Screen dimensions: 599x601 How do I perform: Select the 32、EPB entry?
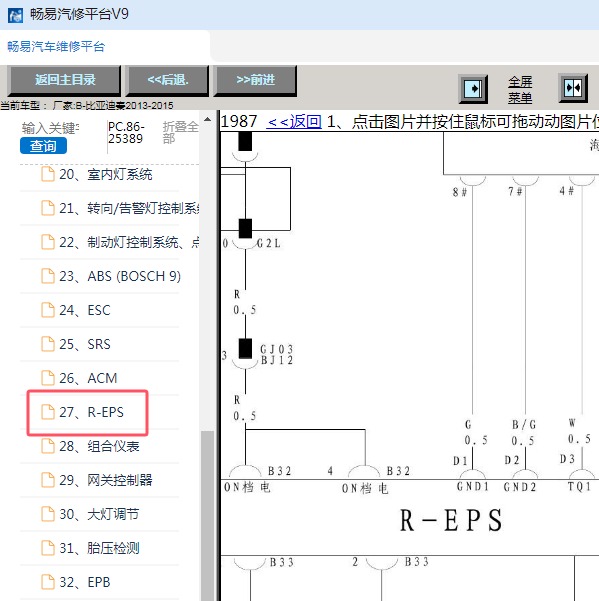tap(85, 582)
